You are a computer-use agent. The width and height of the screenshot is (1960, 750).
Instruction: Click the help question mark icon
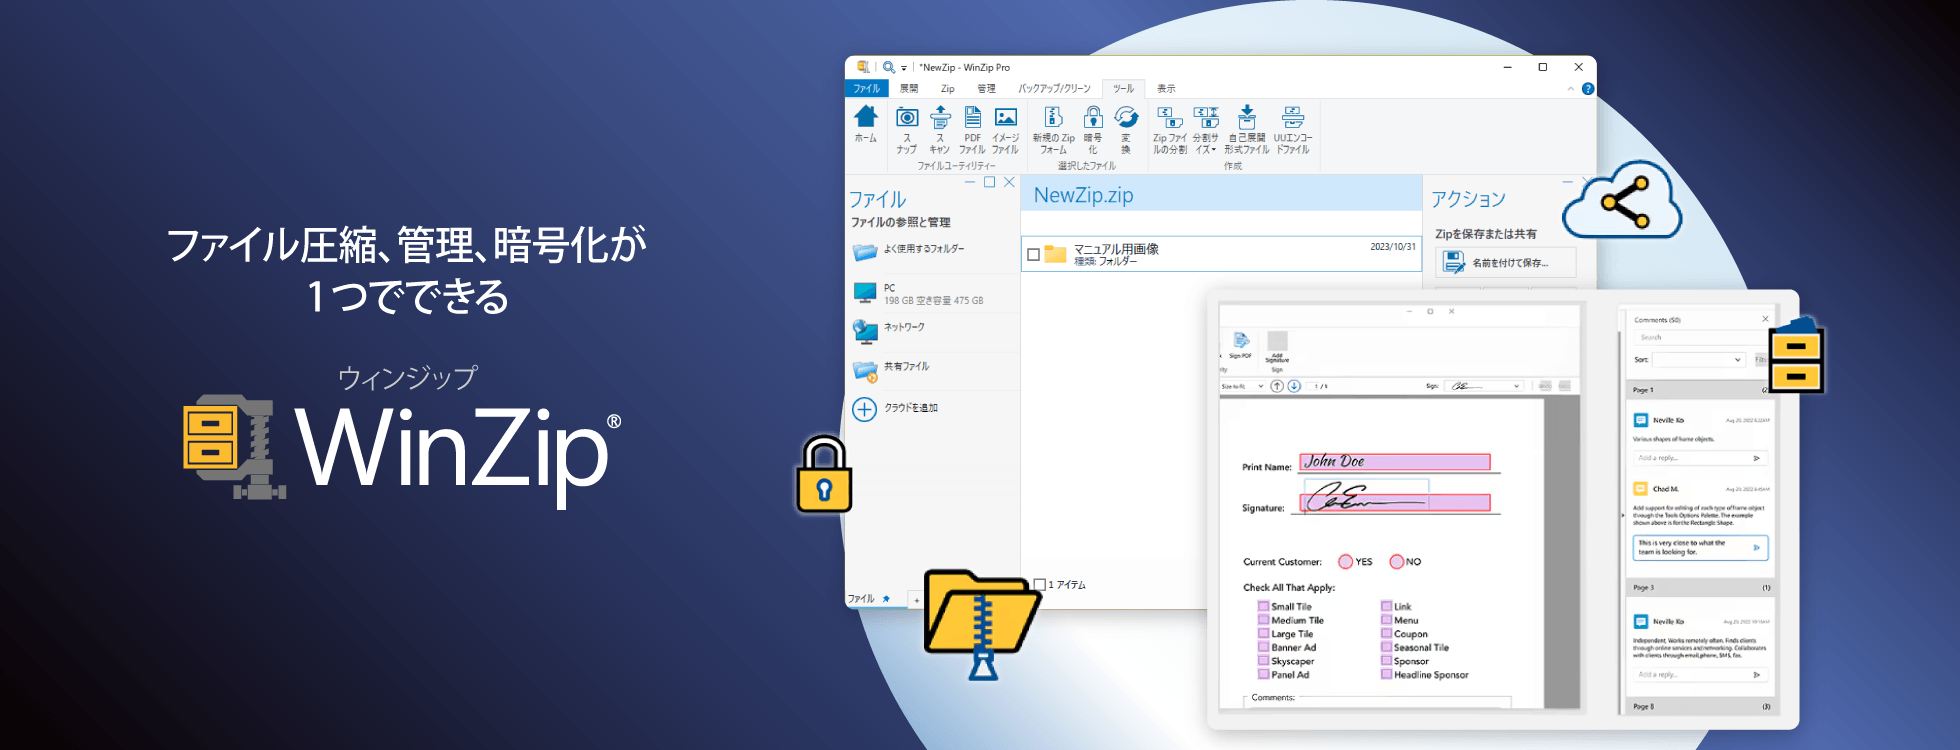(1588, 89)
